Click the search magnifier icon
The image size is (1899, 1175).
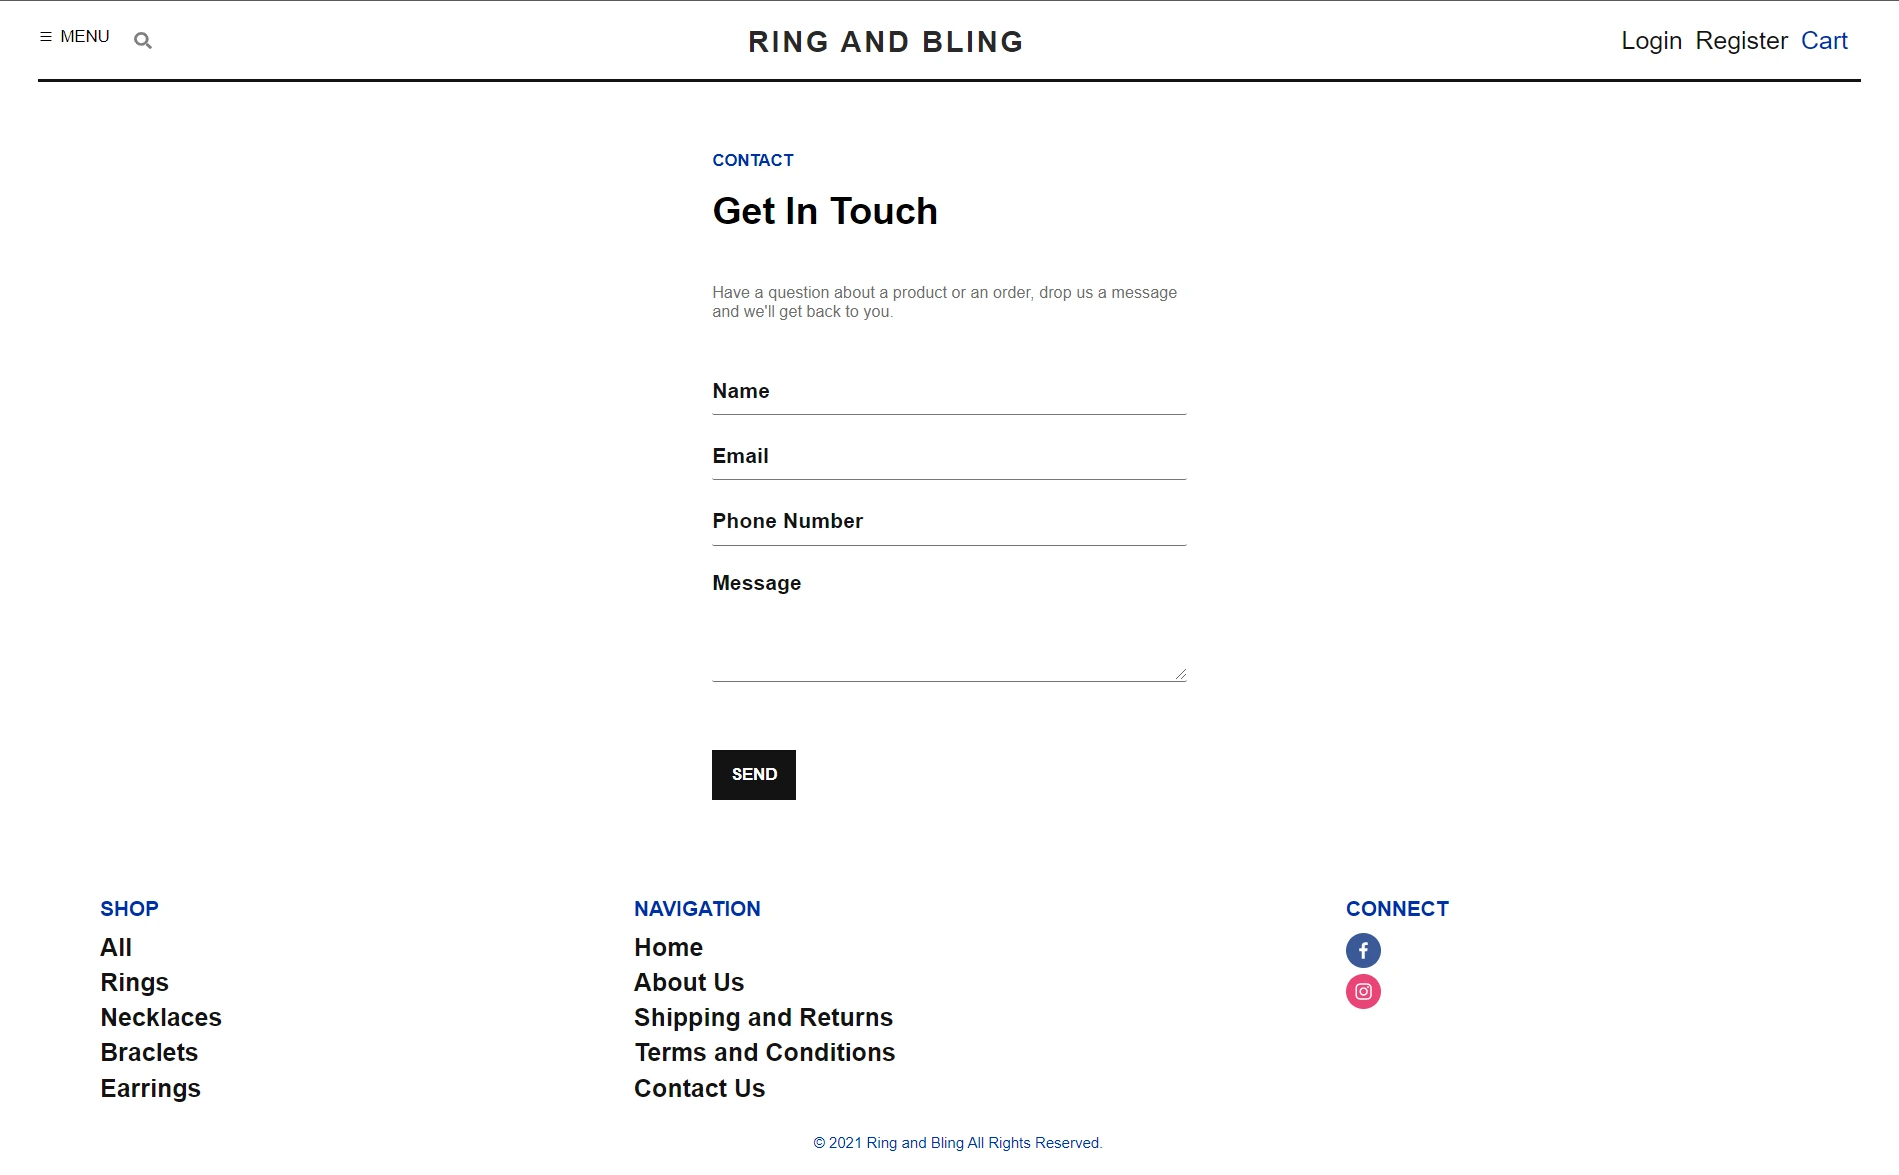point(143,41)
